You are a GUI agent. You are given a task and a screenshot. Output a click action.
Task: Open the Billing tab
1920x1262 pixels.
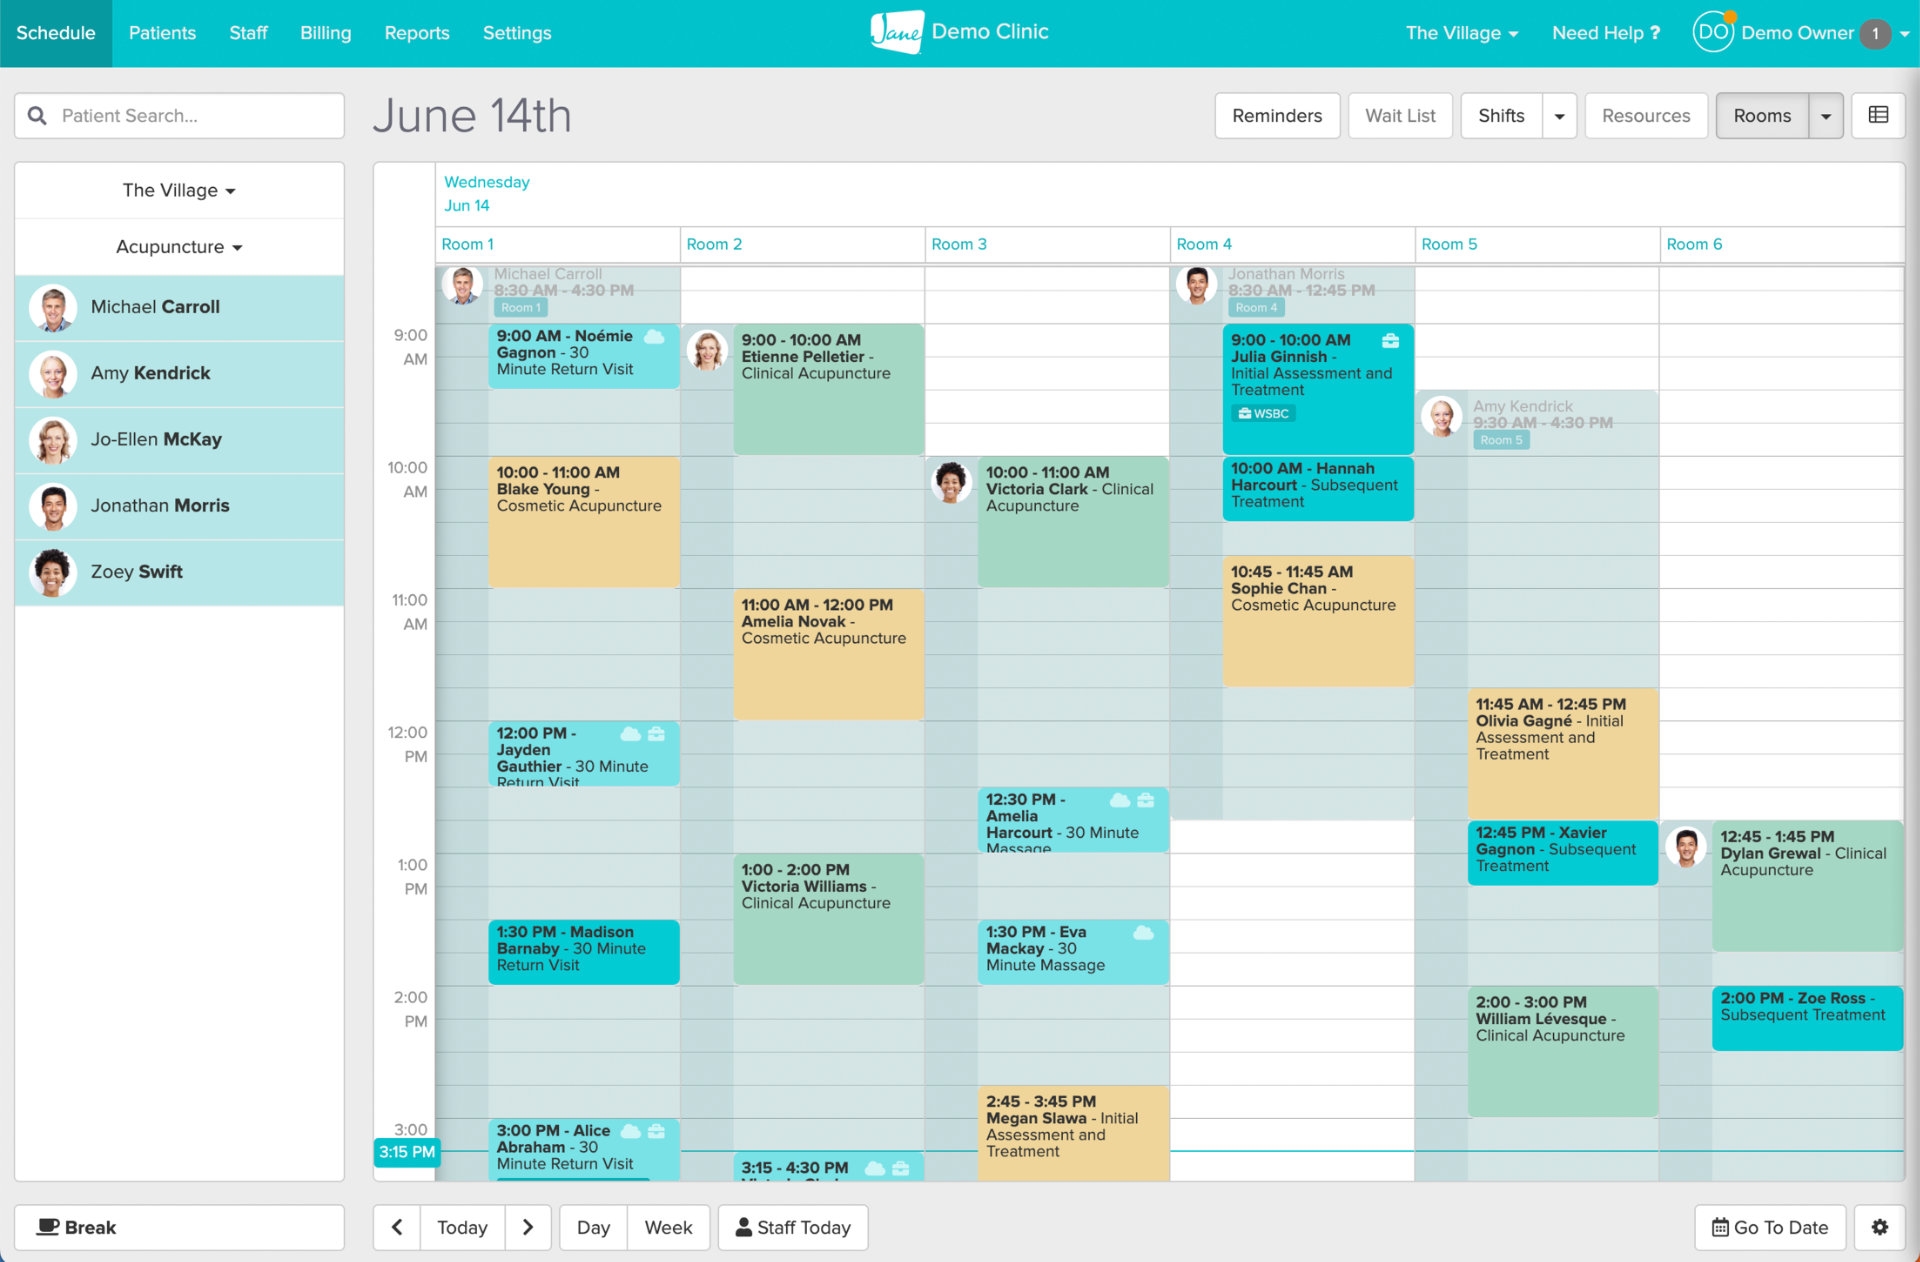coord(325,33)
